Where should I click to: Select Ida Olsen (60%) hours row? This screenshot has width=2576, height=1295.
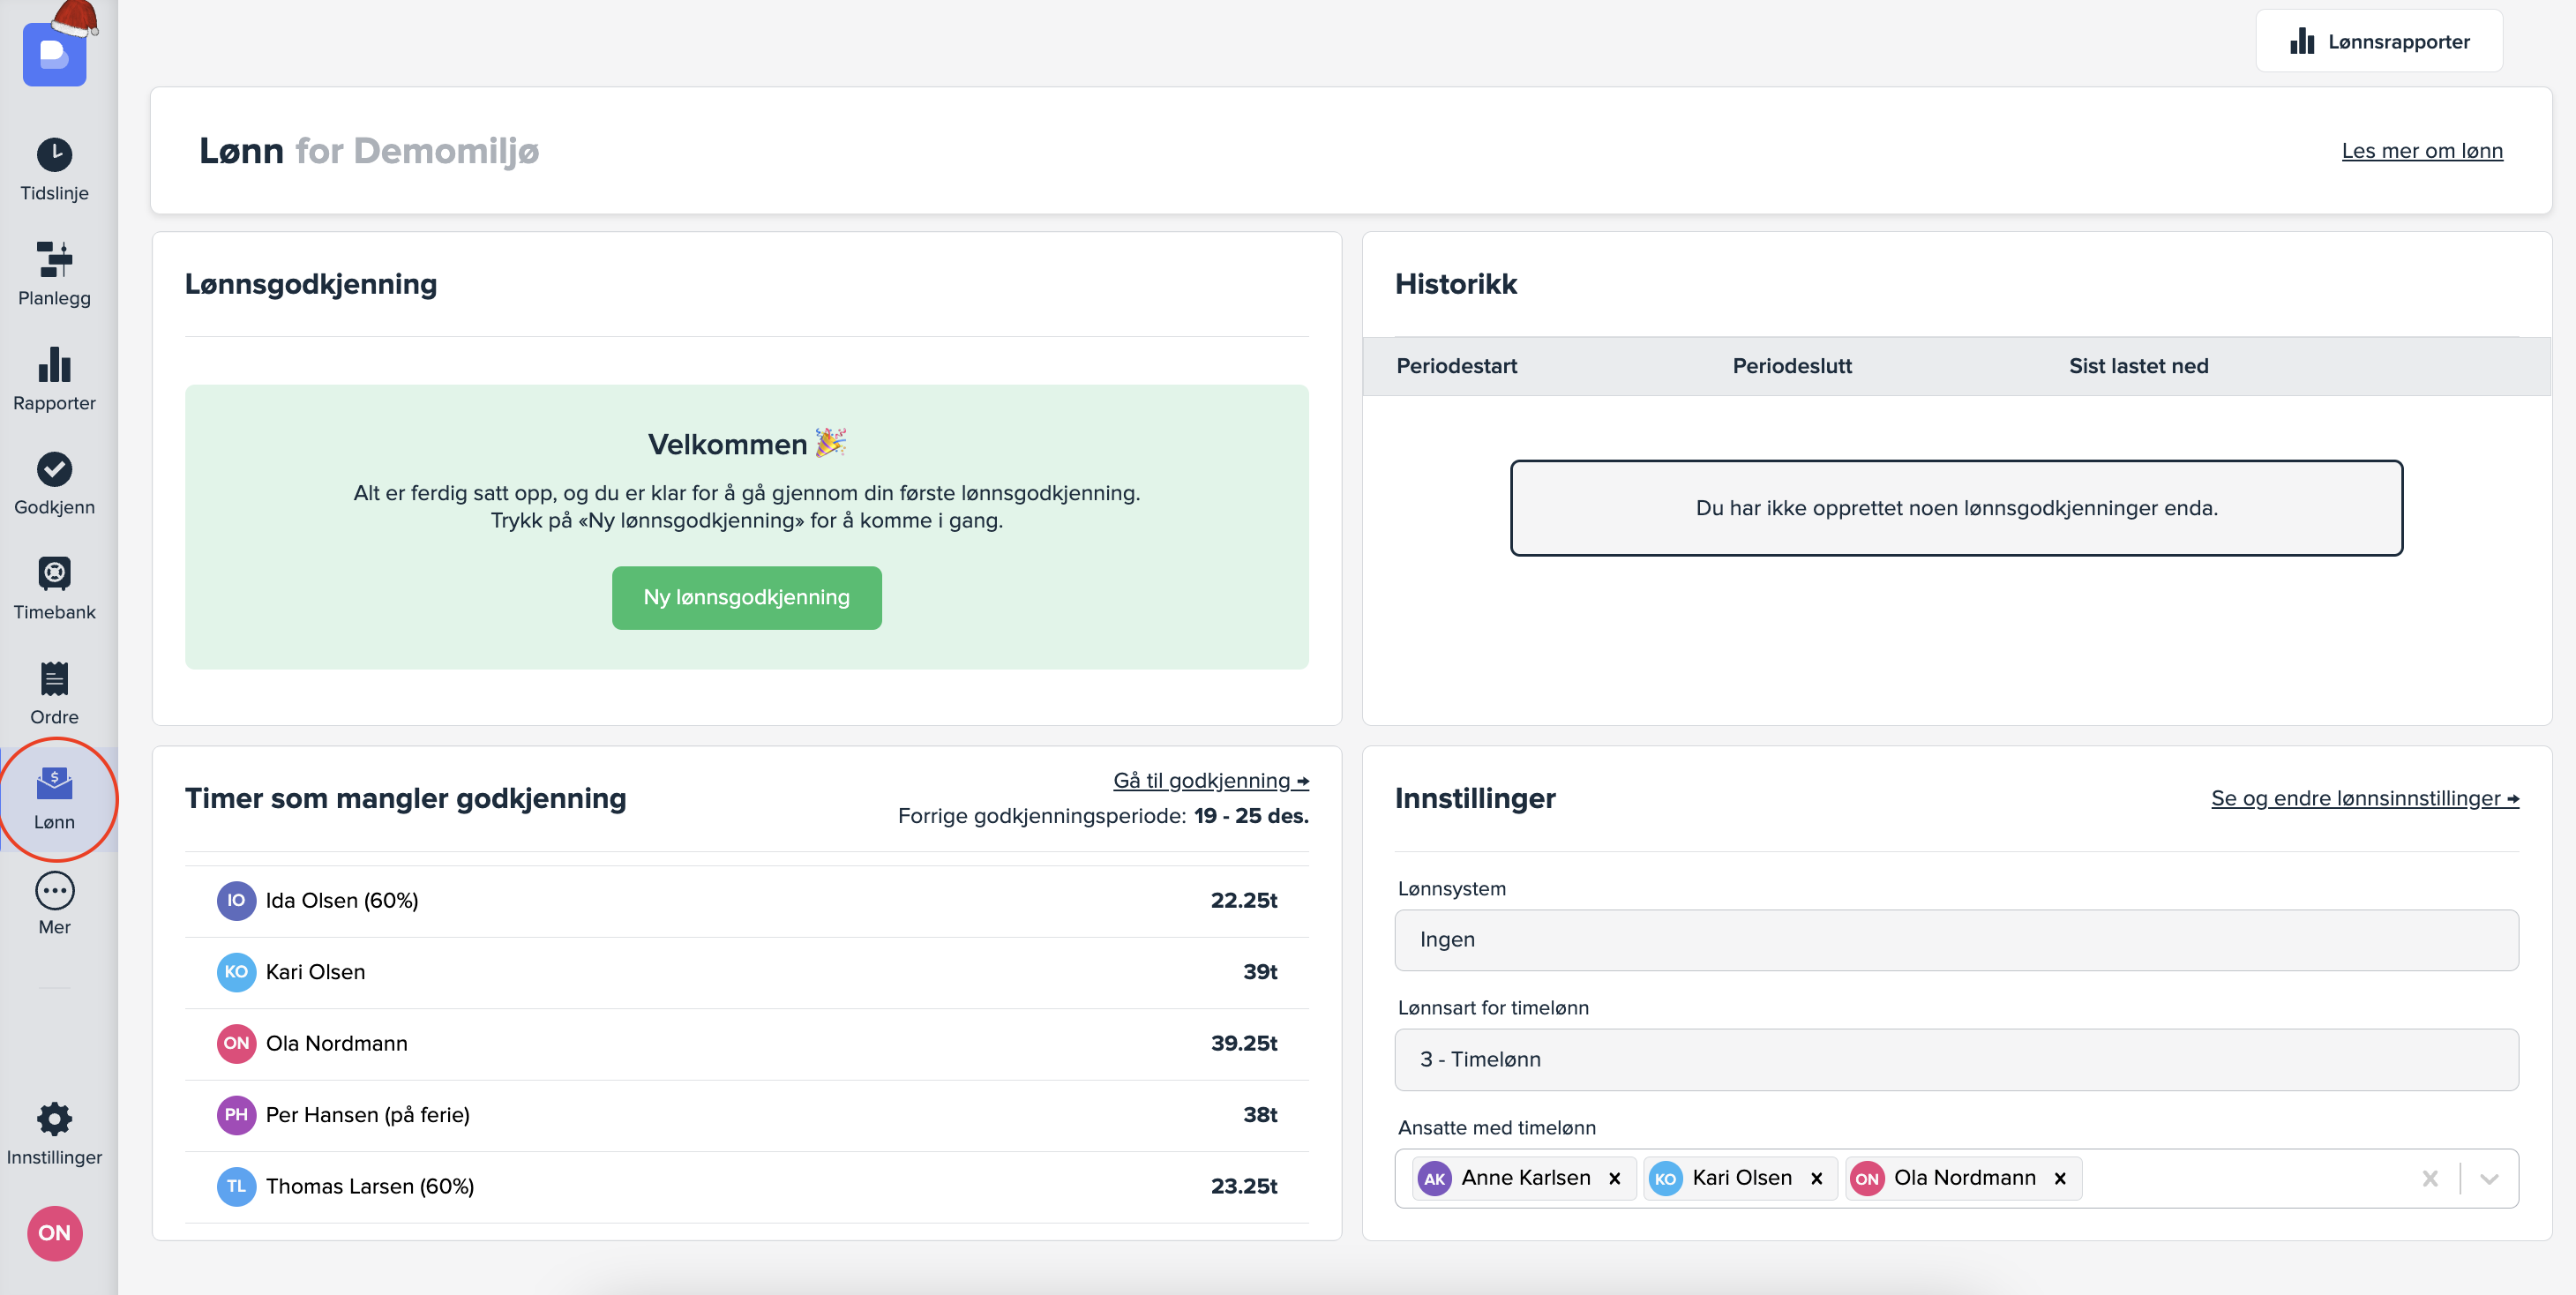pos(746,900)
